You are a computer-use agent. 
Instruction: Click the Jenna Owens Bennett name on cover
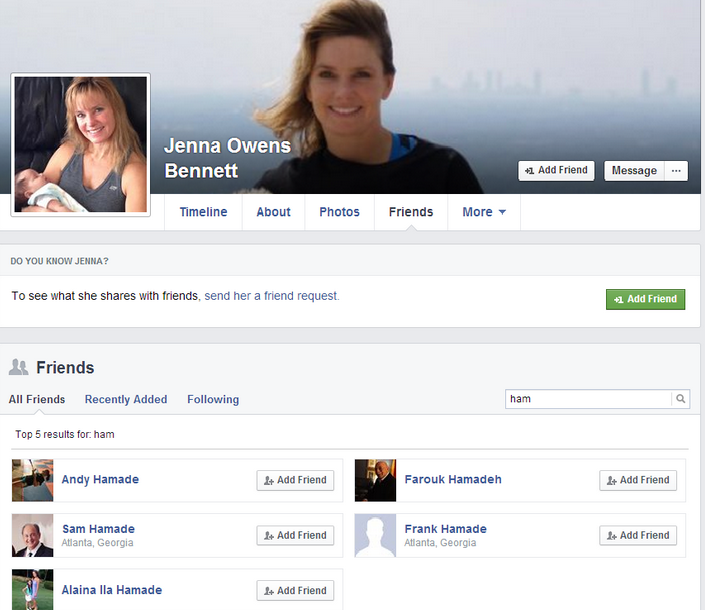tap(228, 158)
